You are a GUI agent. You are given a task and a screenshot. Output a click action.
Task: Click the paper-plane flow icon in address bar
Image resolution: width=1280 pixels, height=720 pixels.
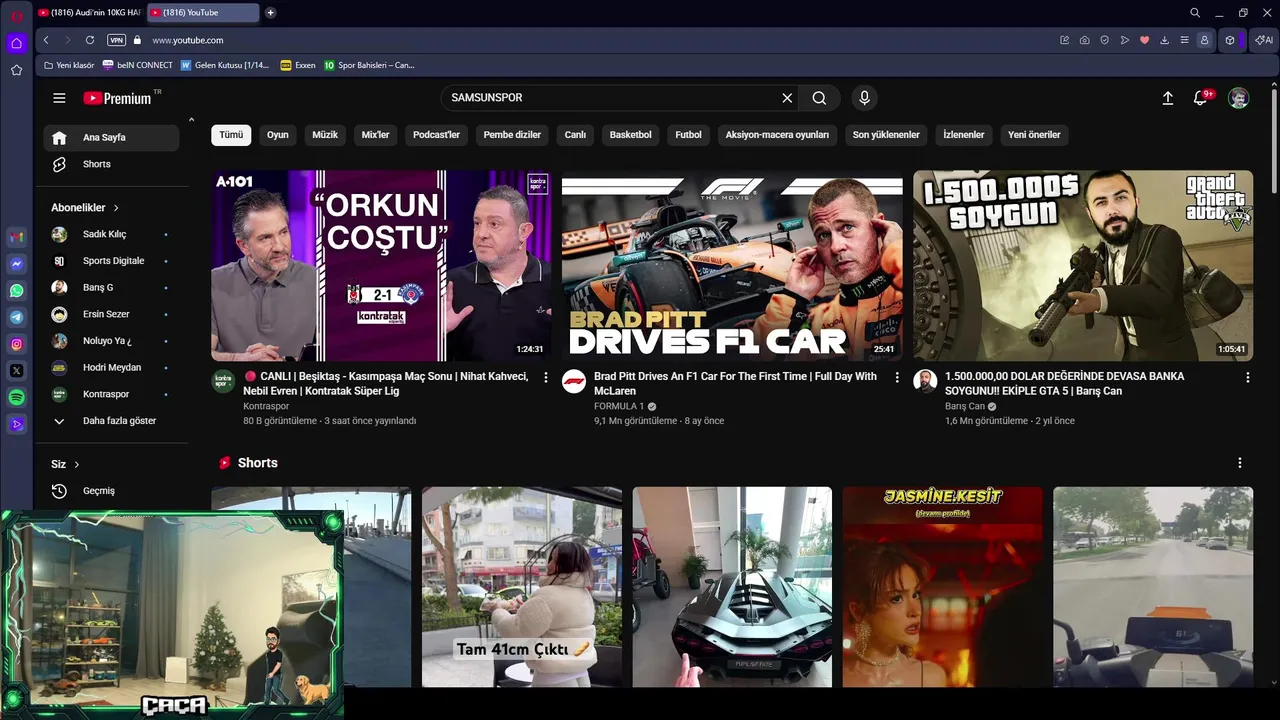pos(1125,40)
